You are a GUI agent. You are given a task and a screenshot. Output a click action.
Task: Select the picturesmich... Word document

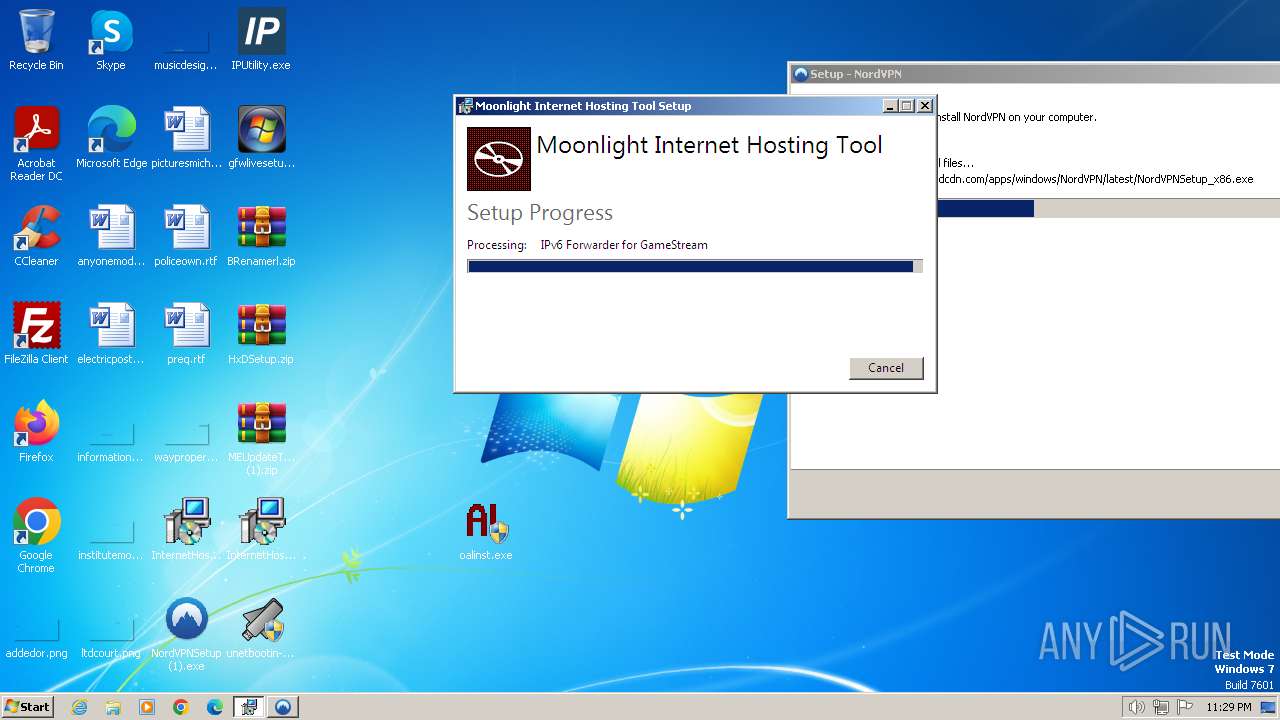(186, 138)
